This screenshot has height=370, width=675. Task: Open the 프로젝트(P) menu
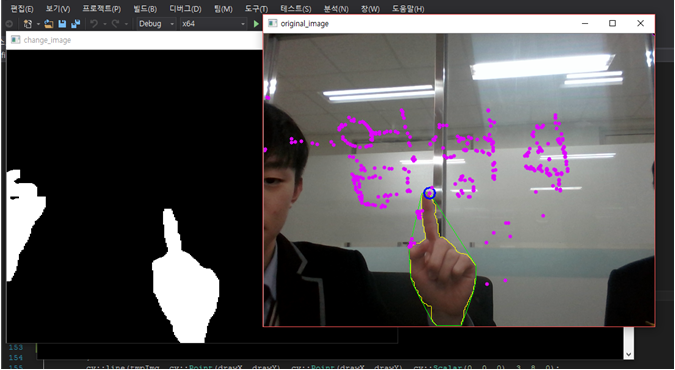tap(102, 9)
